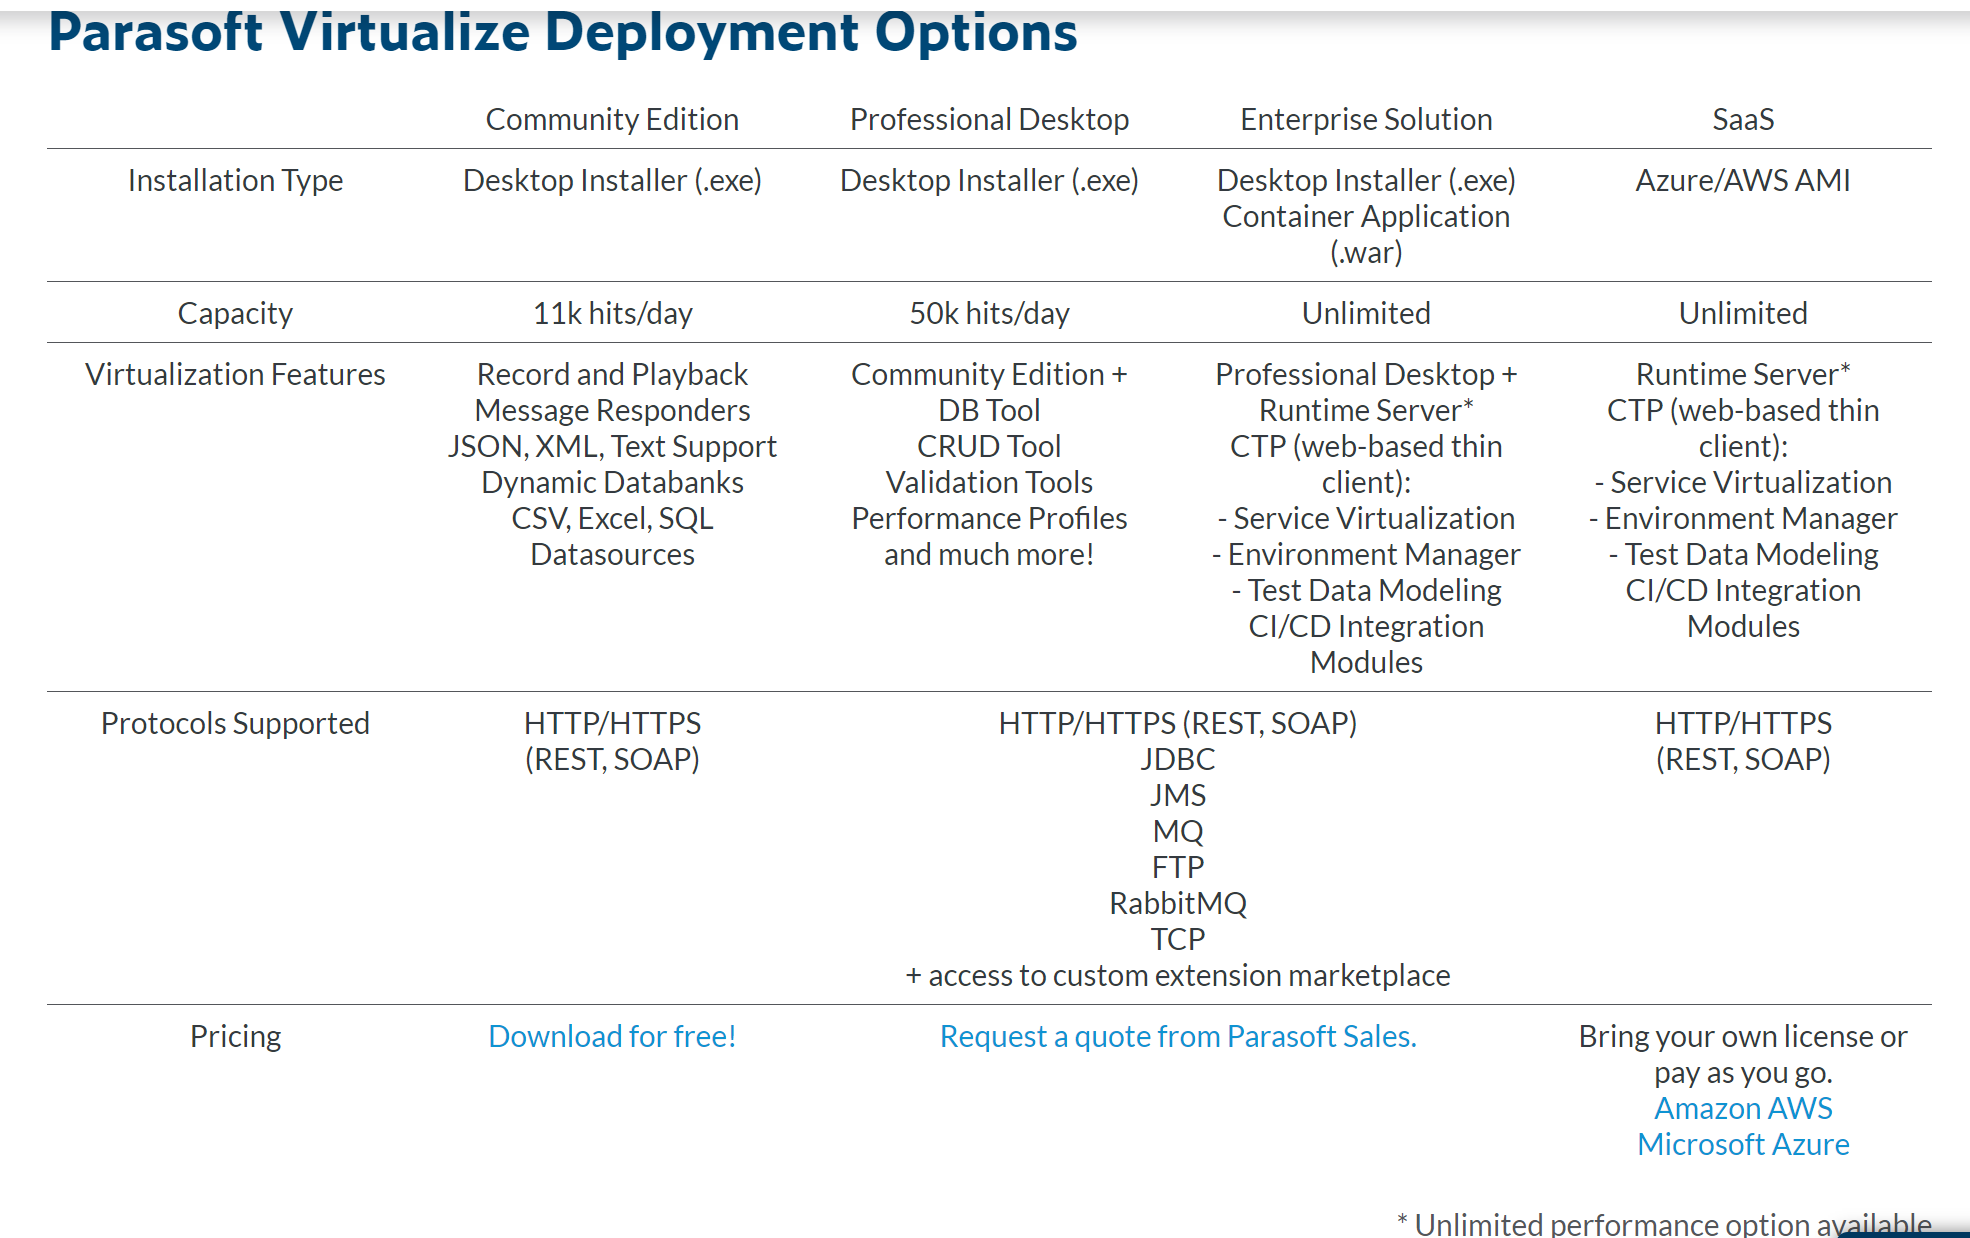Click Desktop Installer (.exe) under Professional Desktop
The image size is (1970, 1238).
(989, 180)
